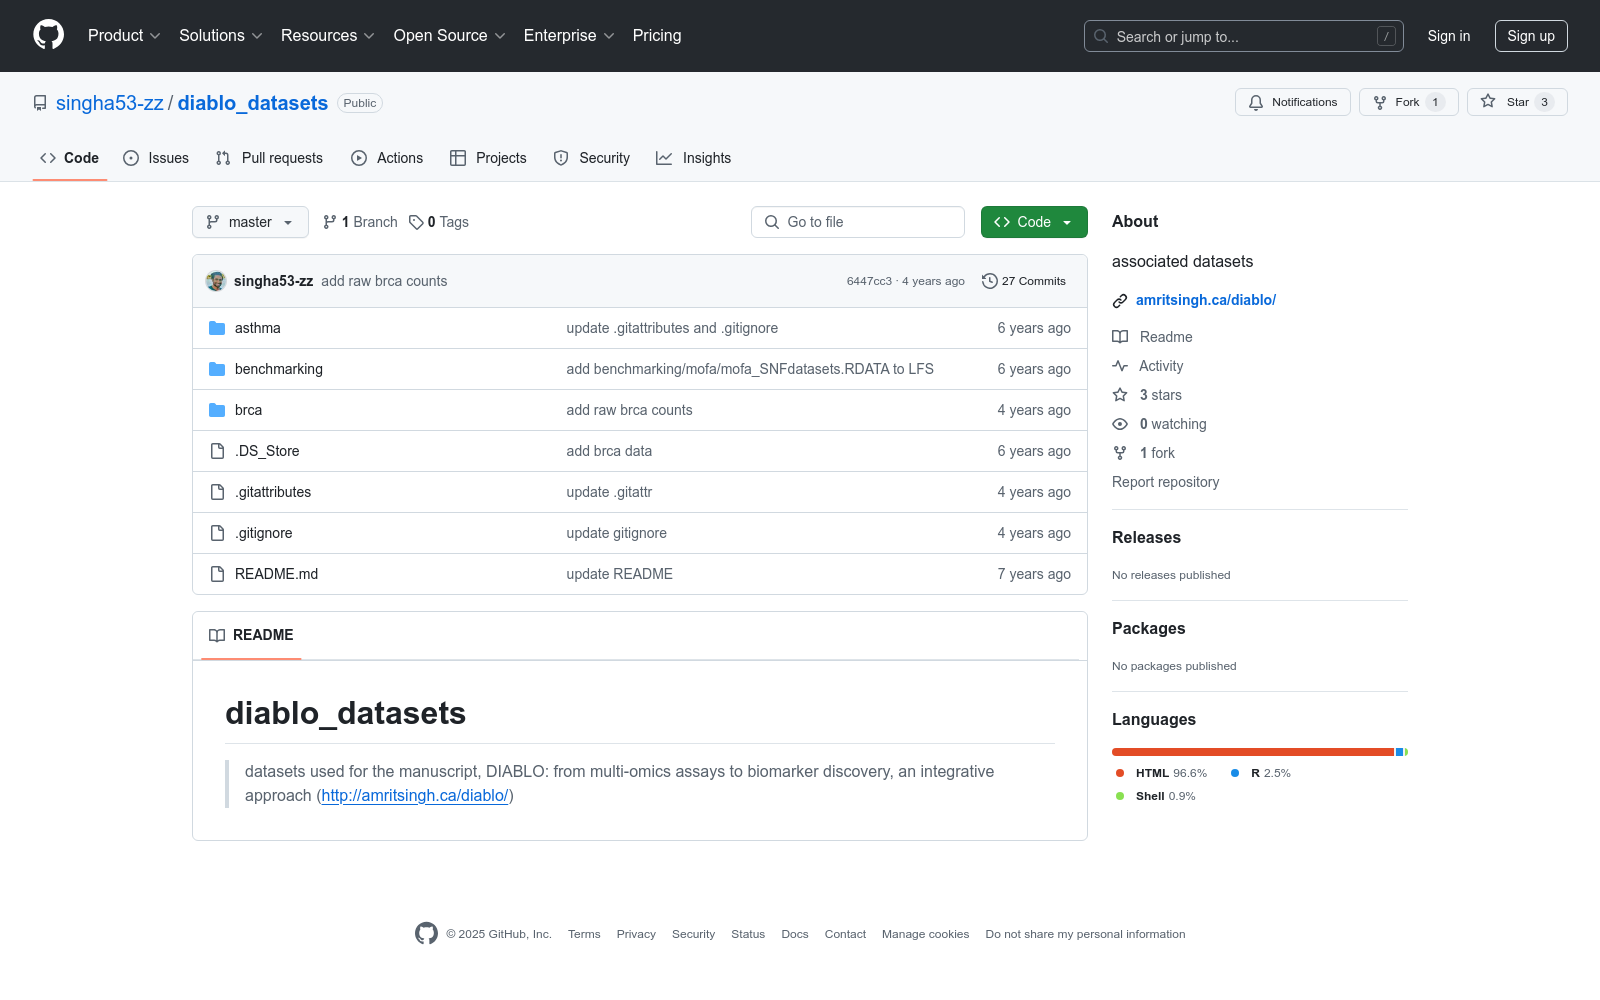The width and height of the screenshot is (1600, 1000).
Task: Click the HTML 96.6% language entry
Action: click(x=1162, y=773)
